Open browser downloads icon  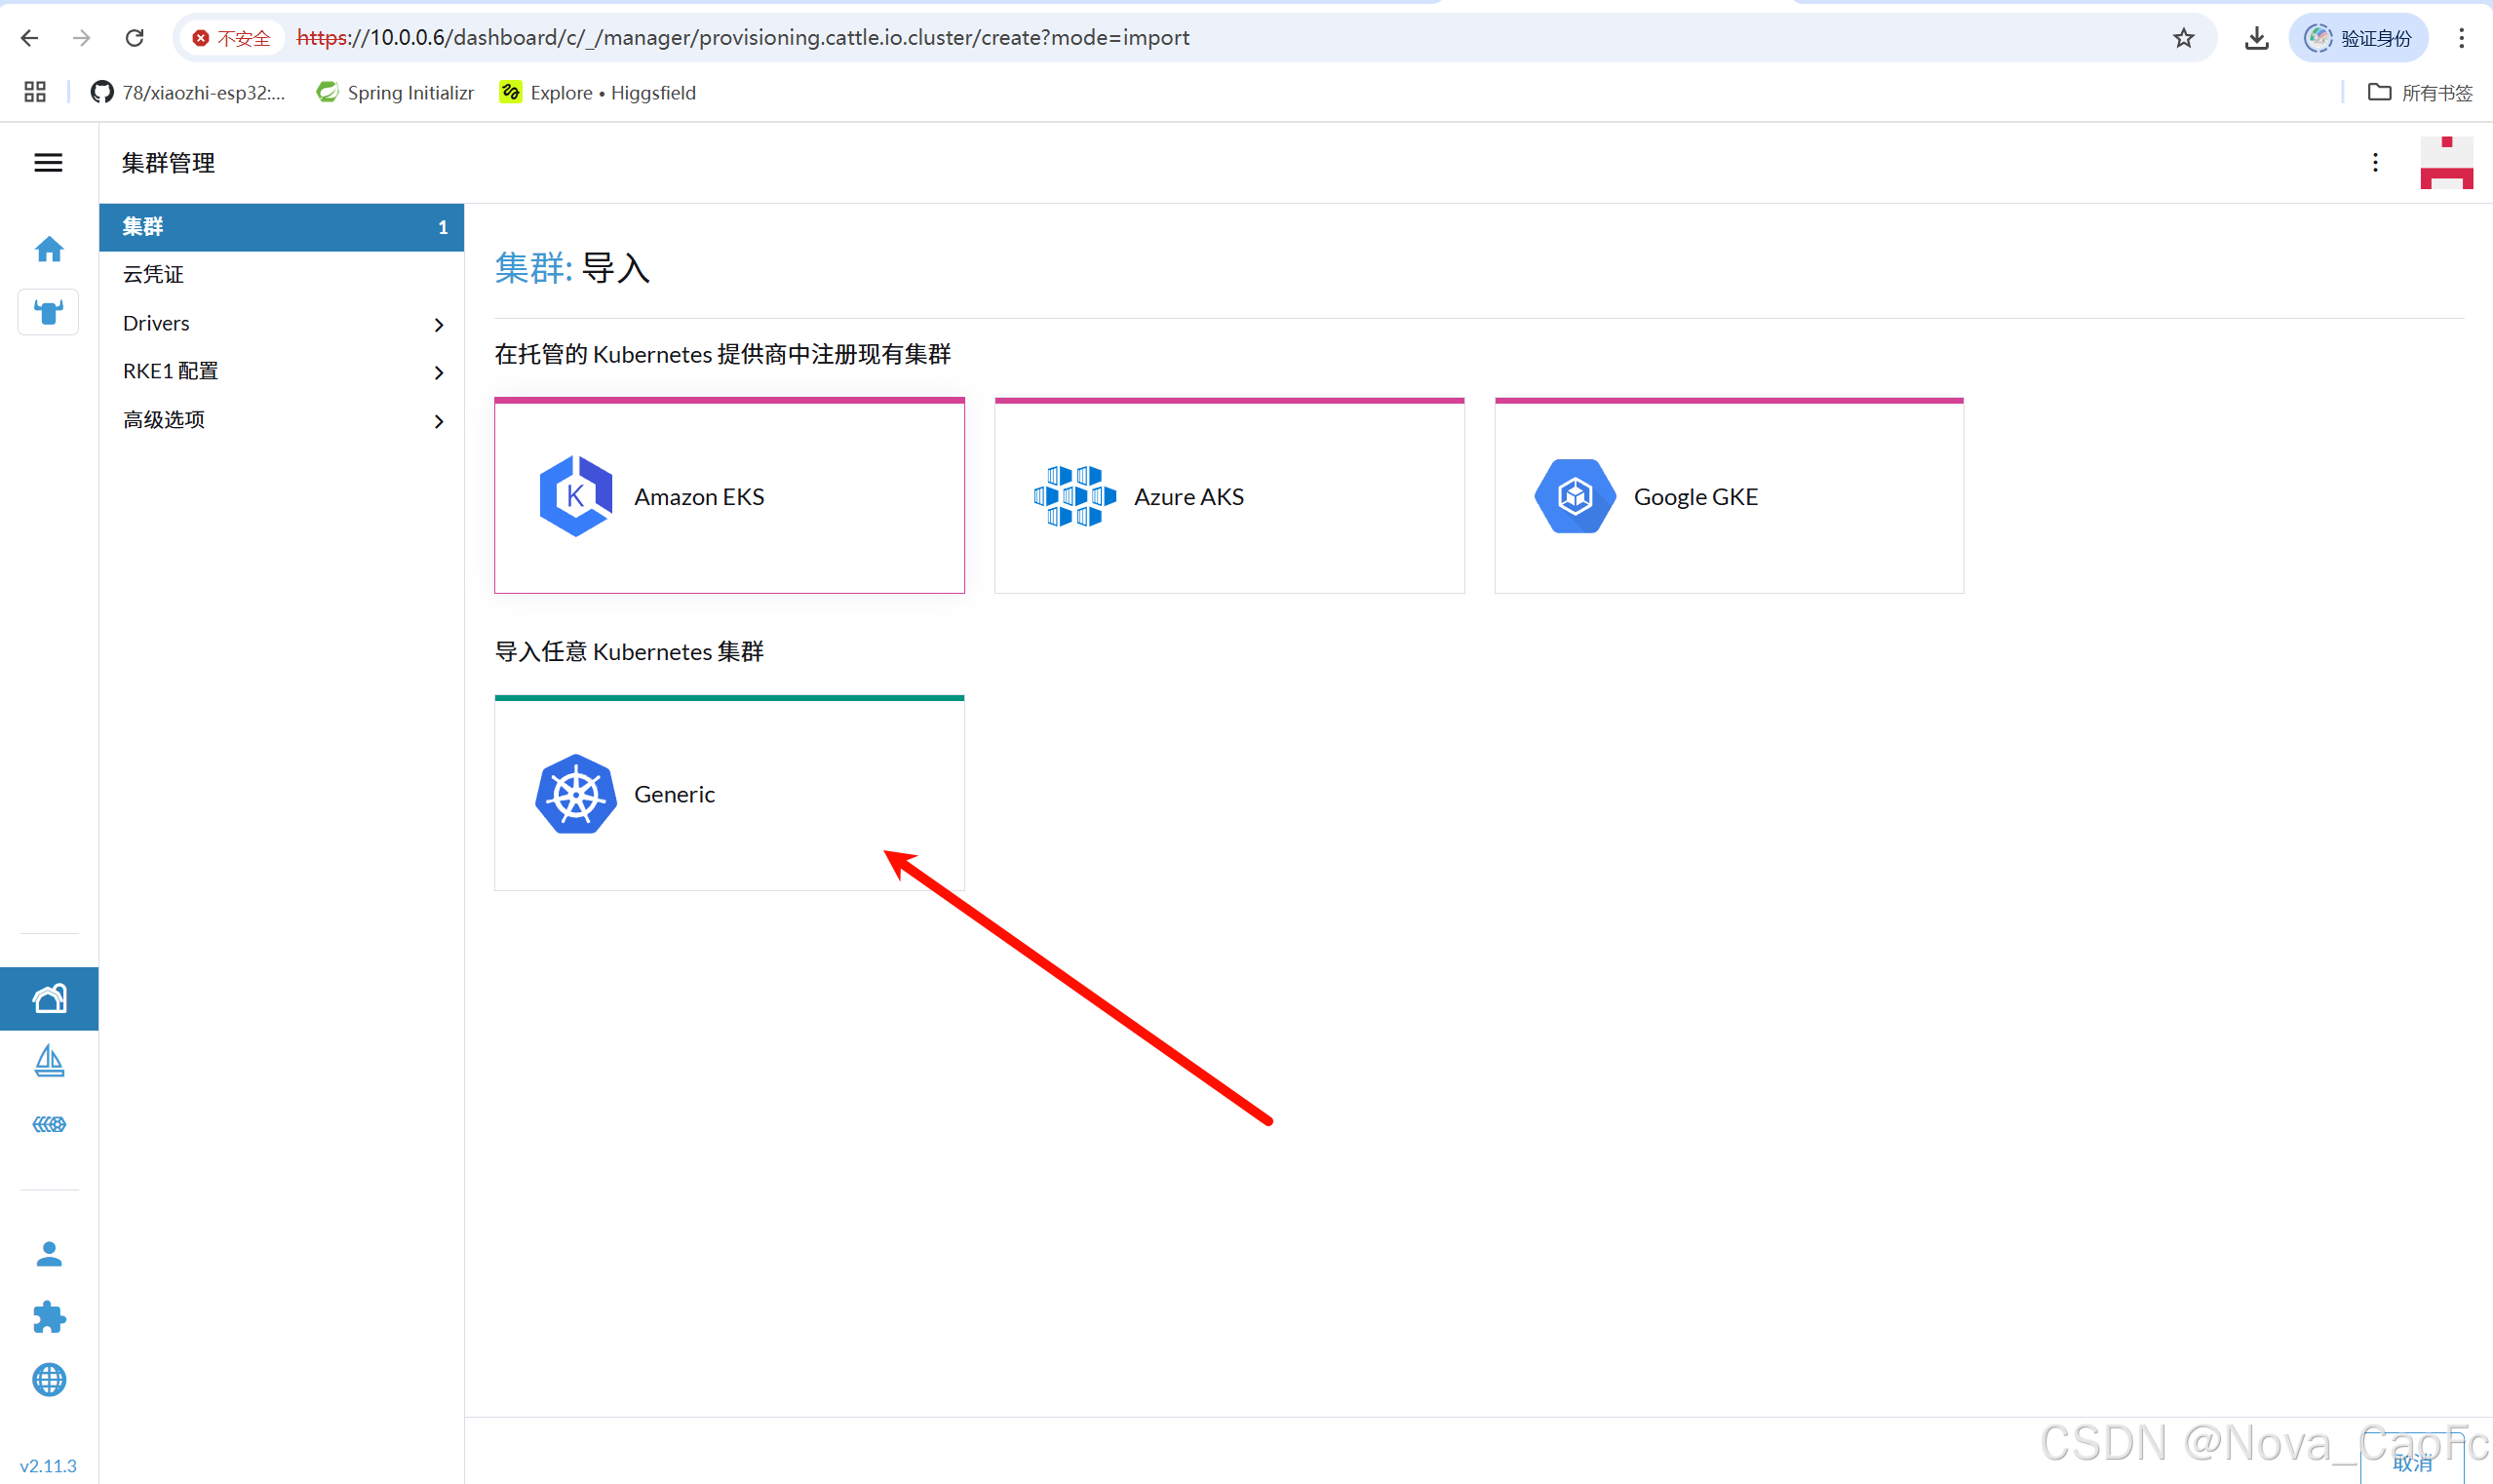pos(2256,38)
